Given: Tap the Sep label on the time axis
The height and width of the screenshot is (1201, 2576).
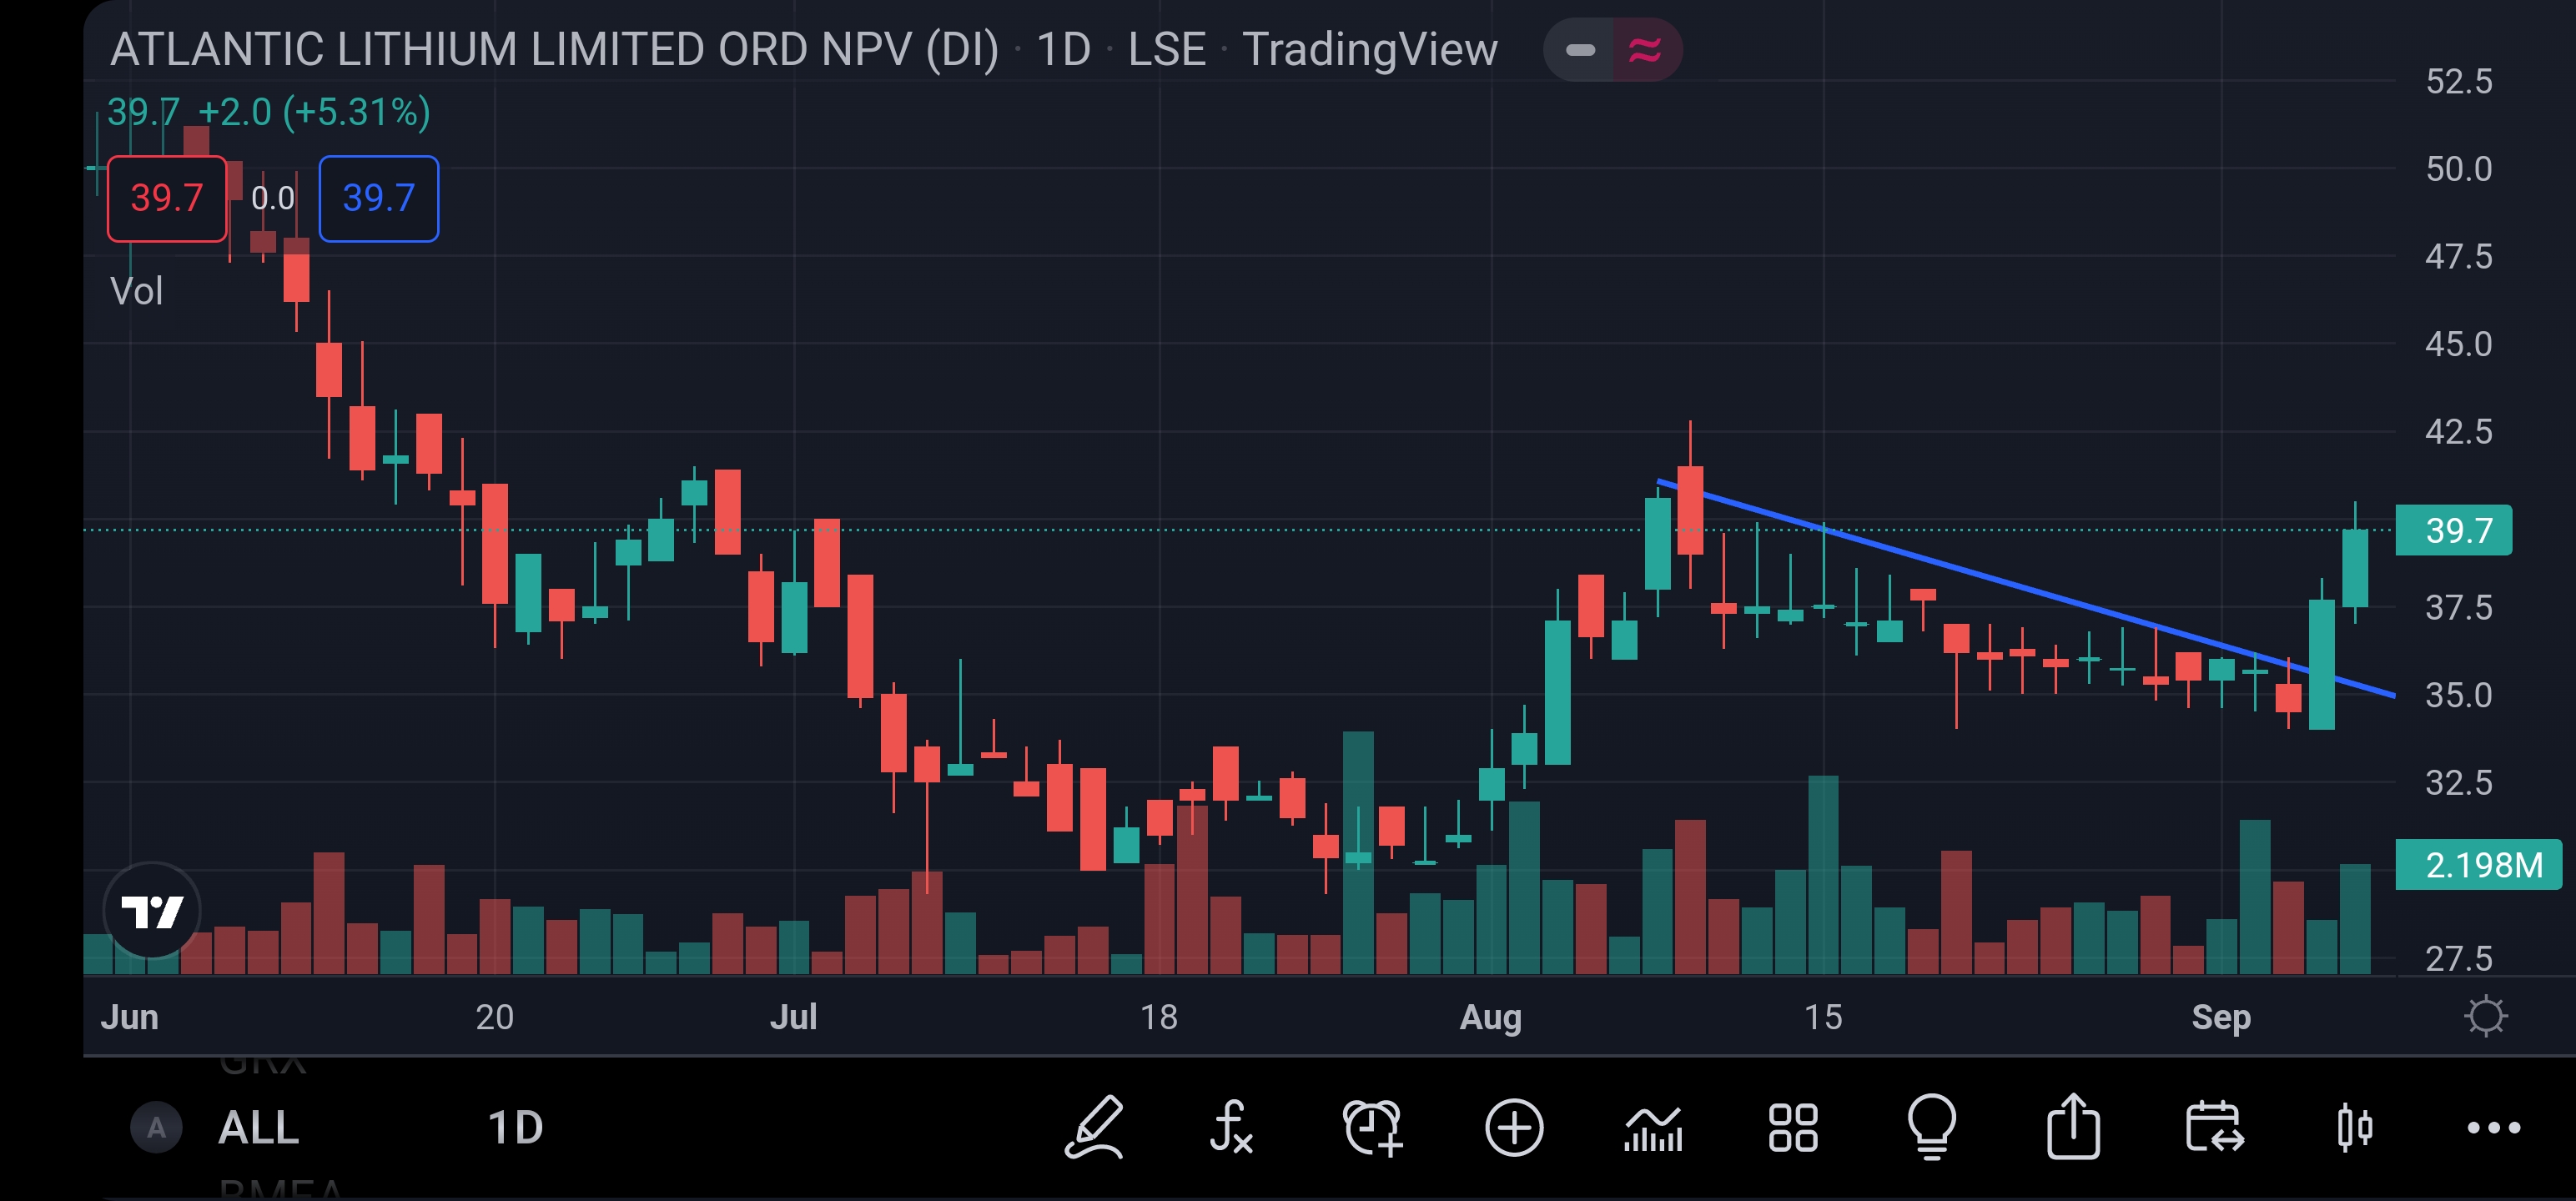Looking at the screenshot, I should click(x=2221, y=1017).
